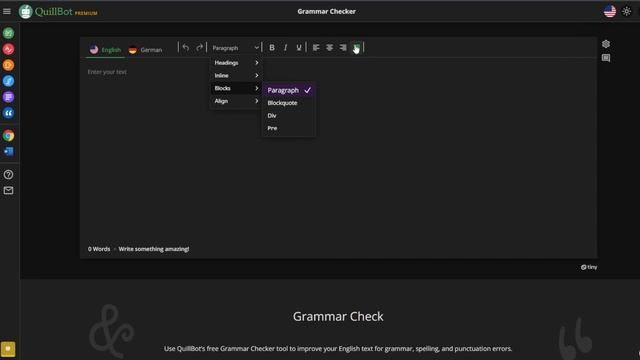
Task: Click the Grammar Check heading
Action: [x=338, y=316]
